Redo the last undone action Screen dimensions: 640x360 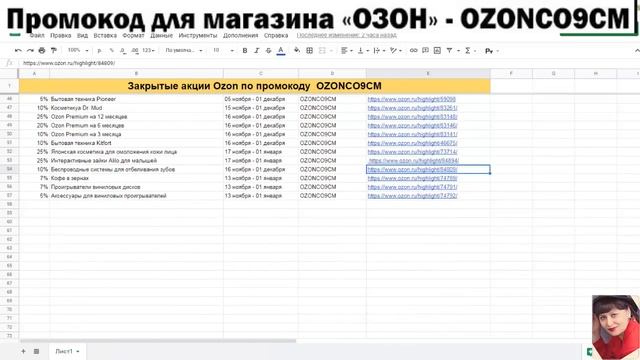tap(30, 51)
